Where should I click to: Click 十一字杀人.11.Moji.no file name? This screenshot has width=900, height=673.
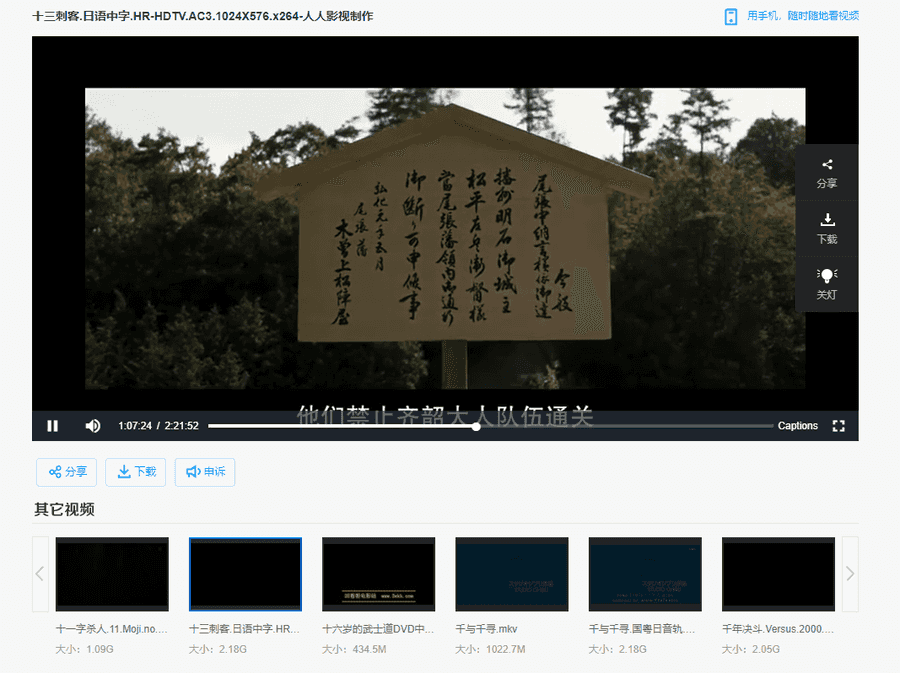click(111, 629)
